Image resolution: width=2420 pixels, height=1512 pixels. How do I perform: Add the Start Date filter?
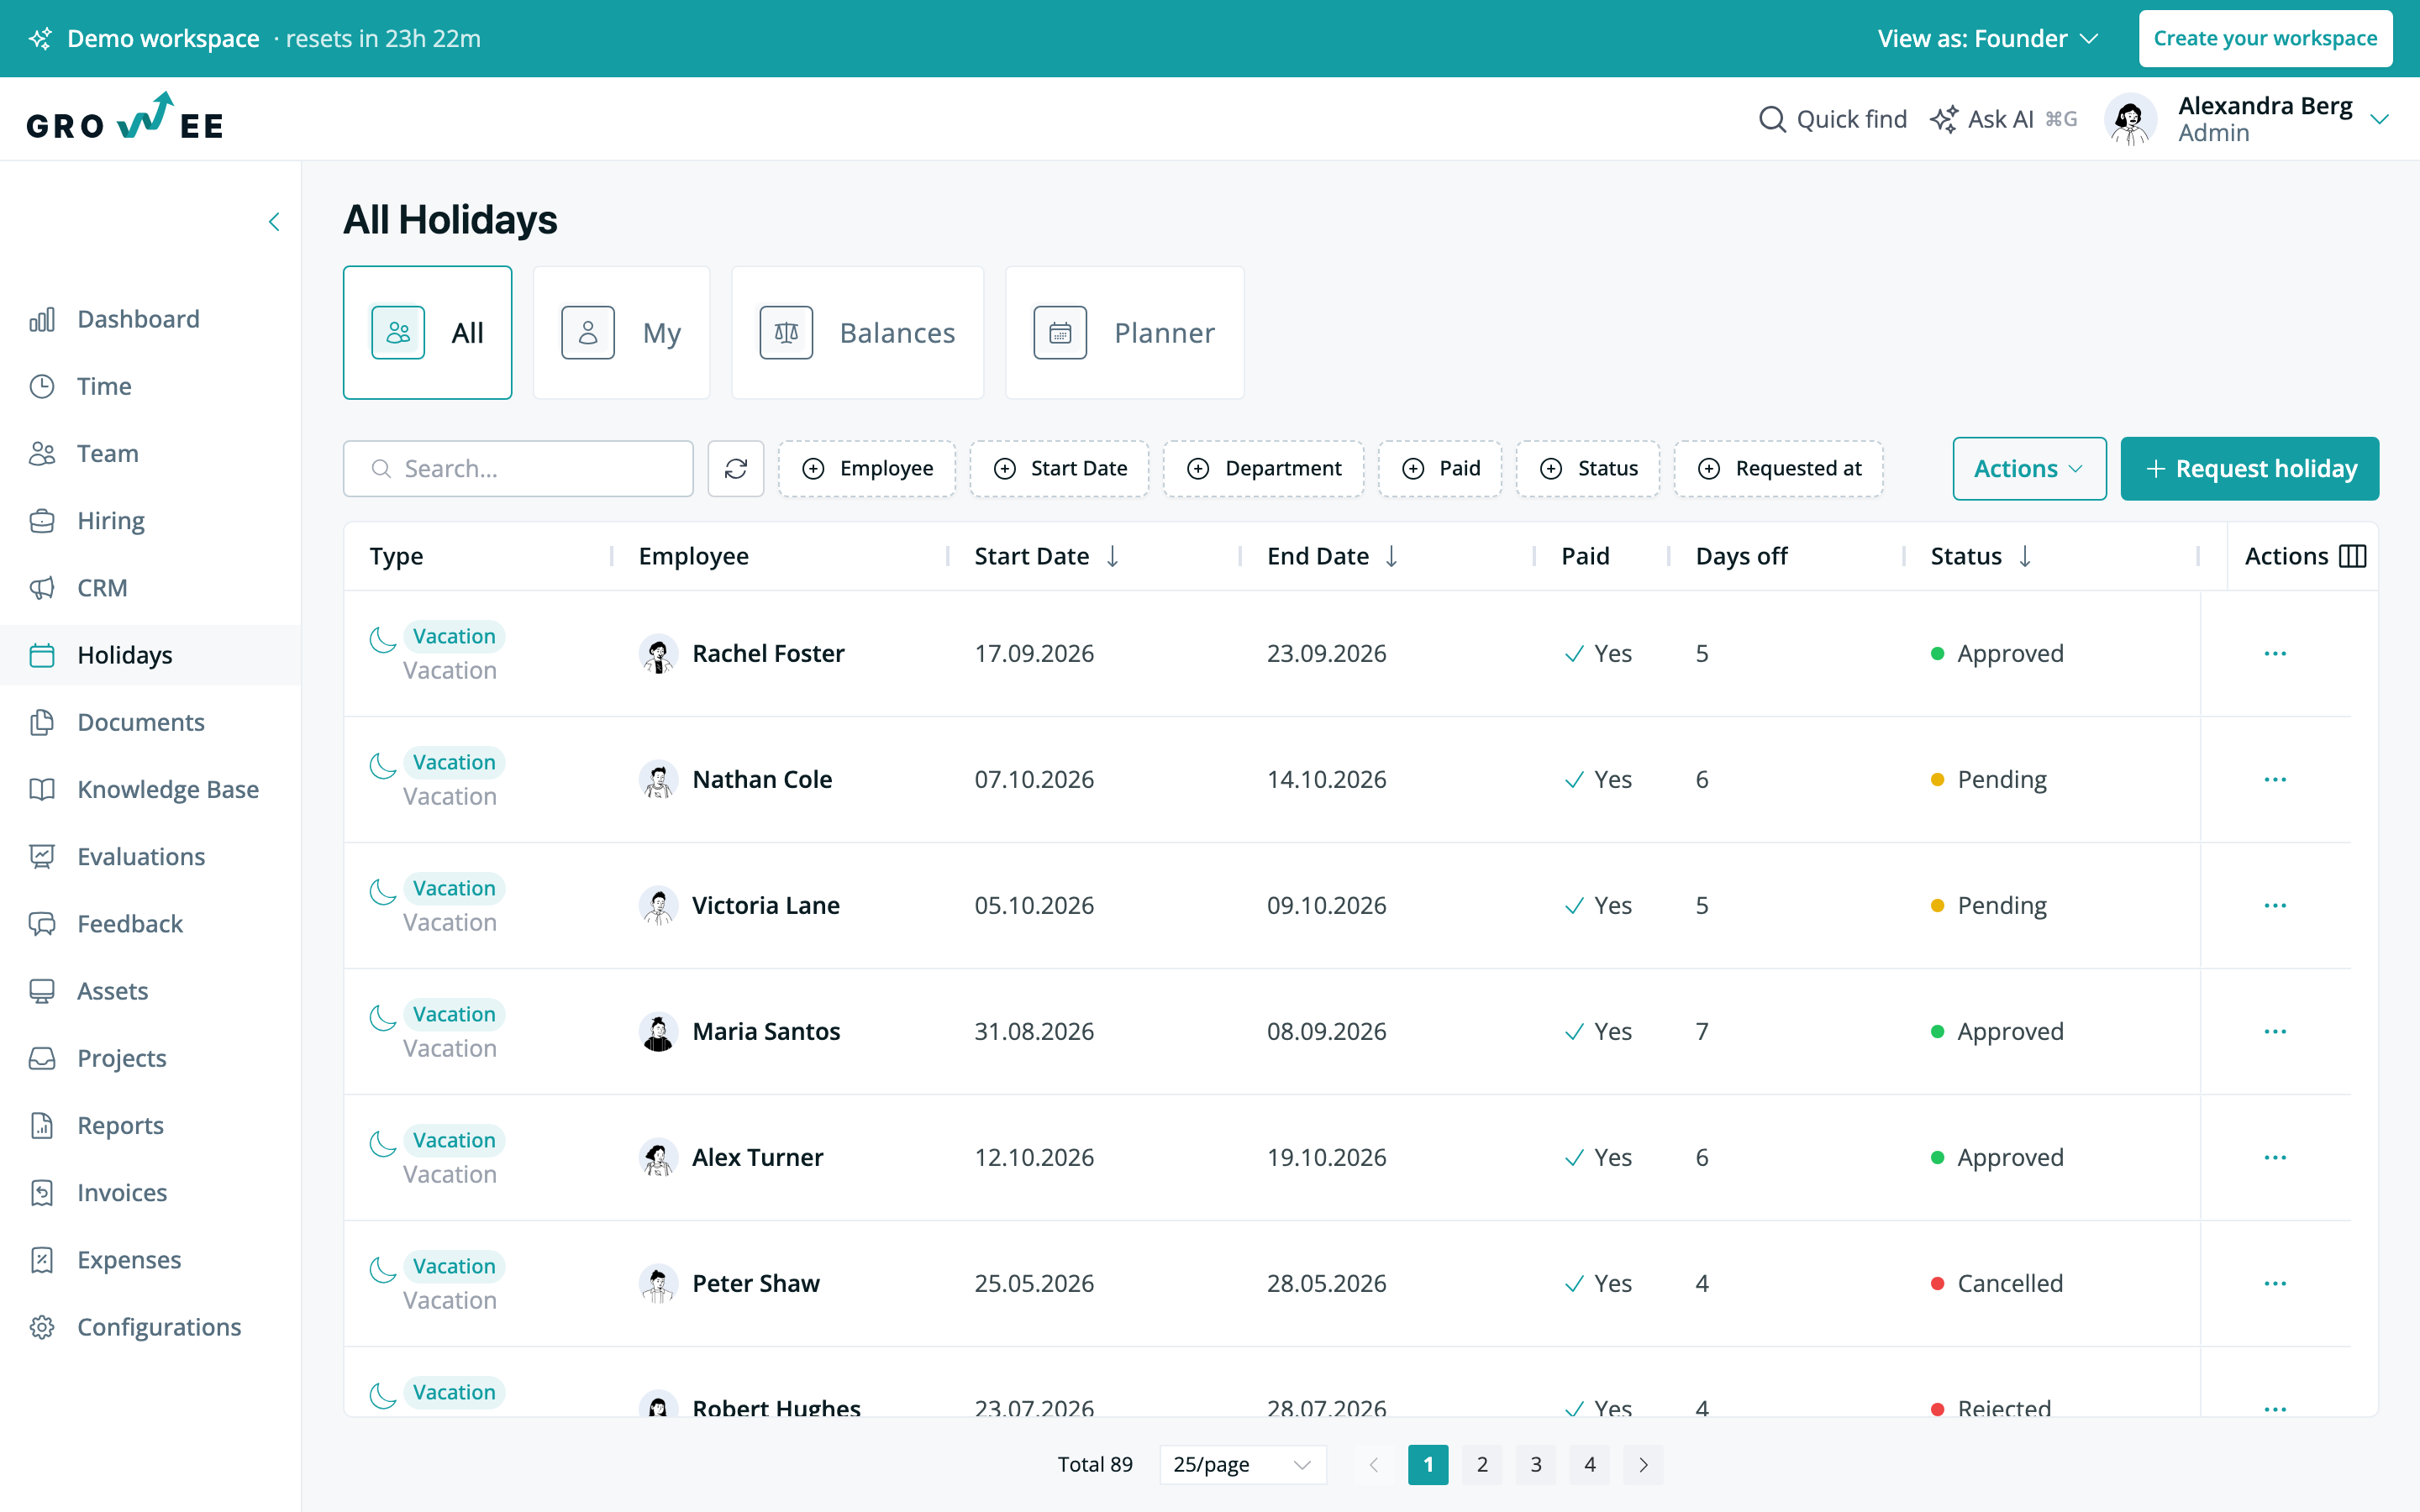1059,468
